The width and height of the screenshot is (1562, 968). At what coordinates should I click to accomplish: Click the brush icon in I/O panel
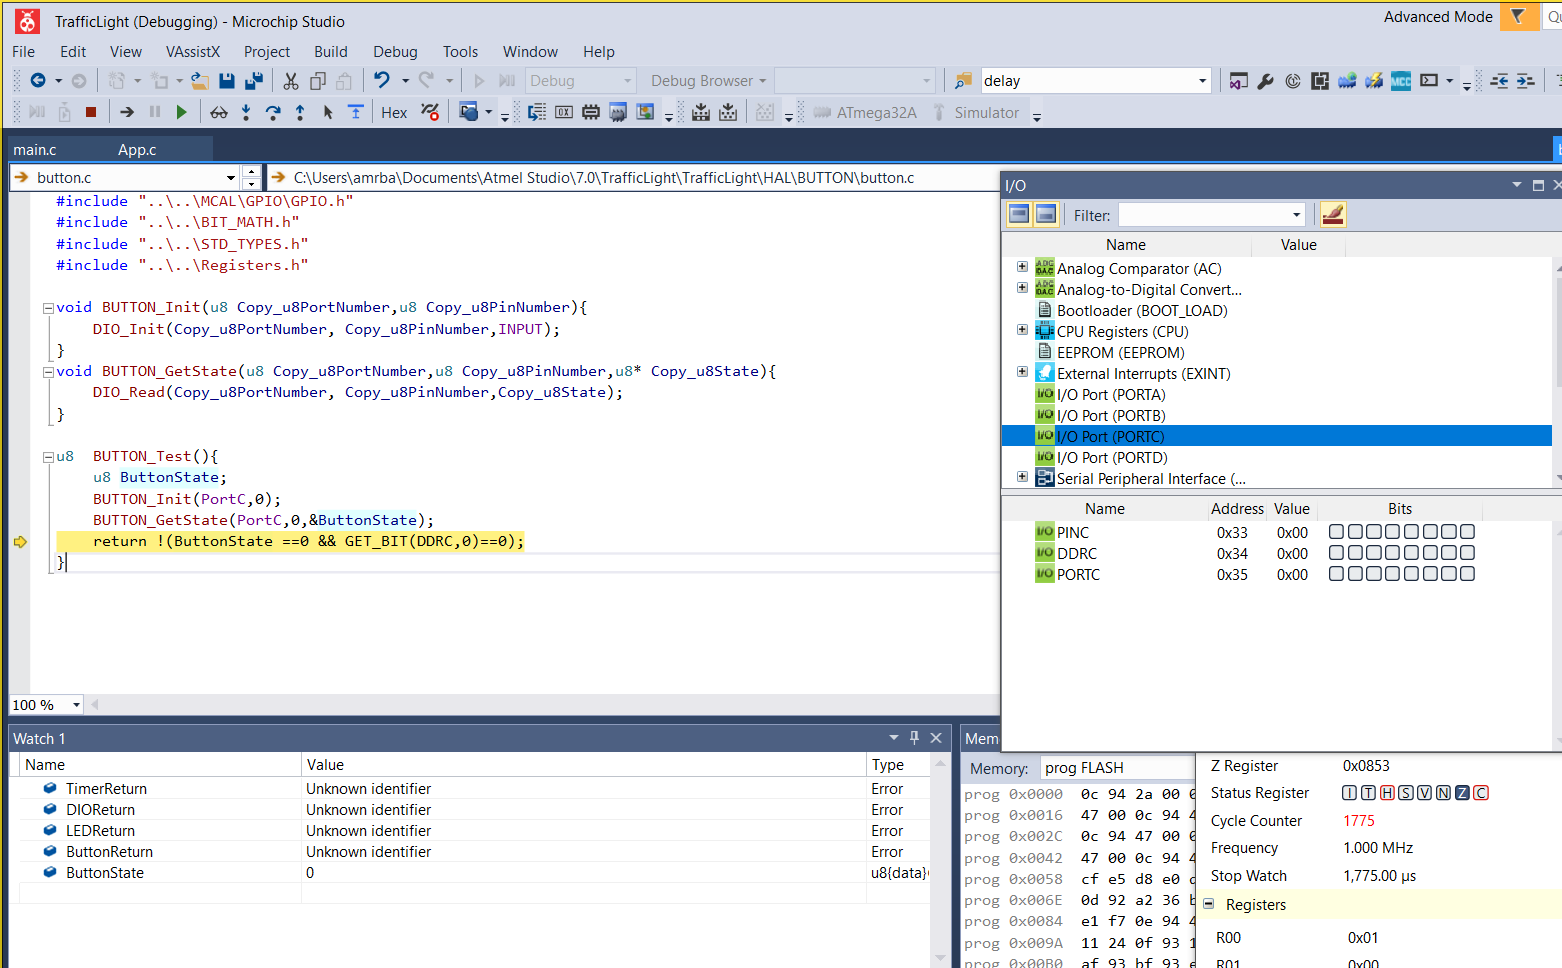click(1333, 215)
